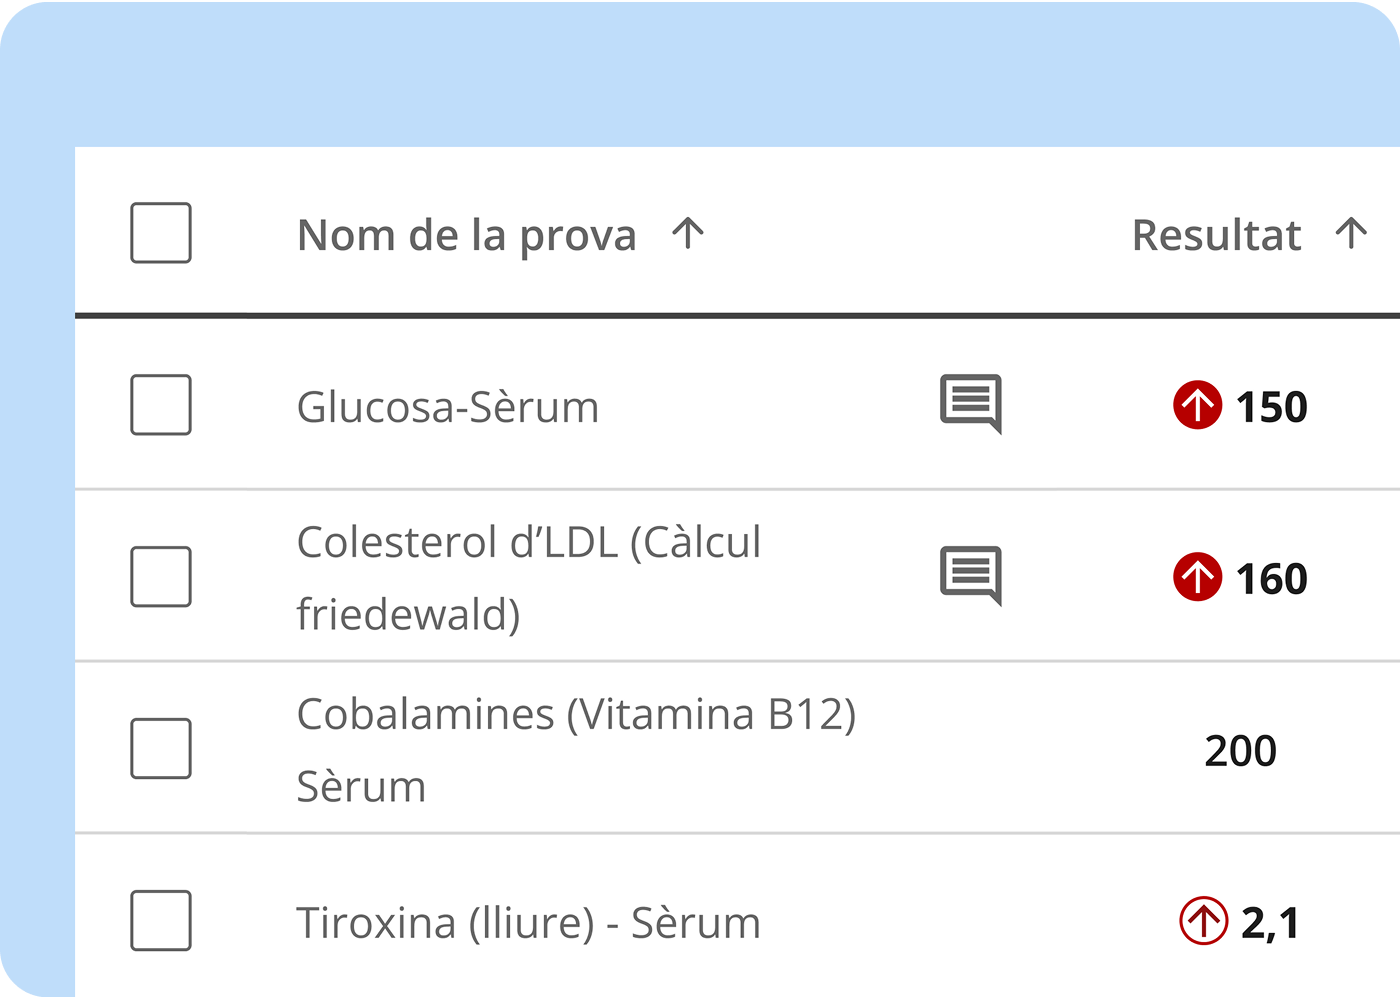The image size is (1400, 997).
Task: Click the red high-value arrow beside 150
Action: coord(1197,405)
